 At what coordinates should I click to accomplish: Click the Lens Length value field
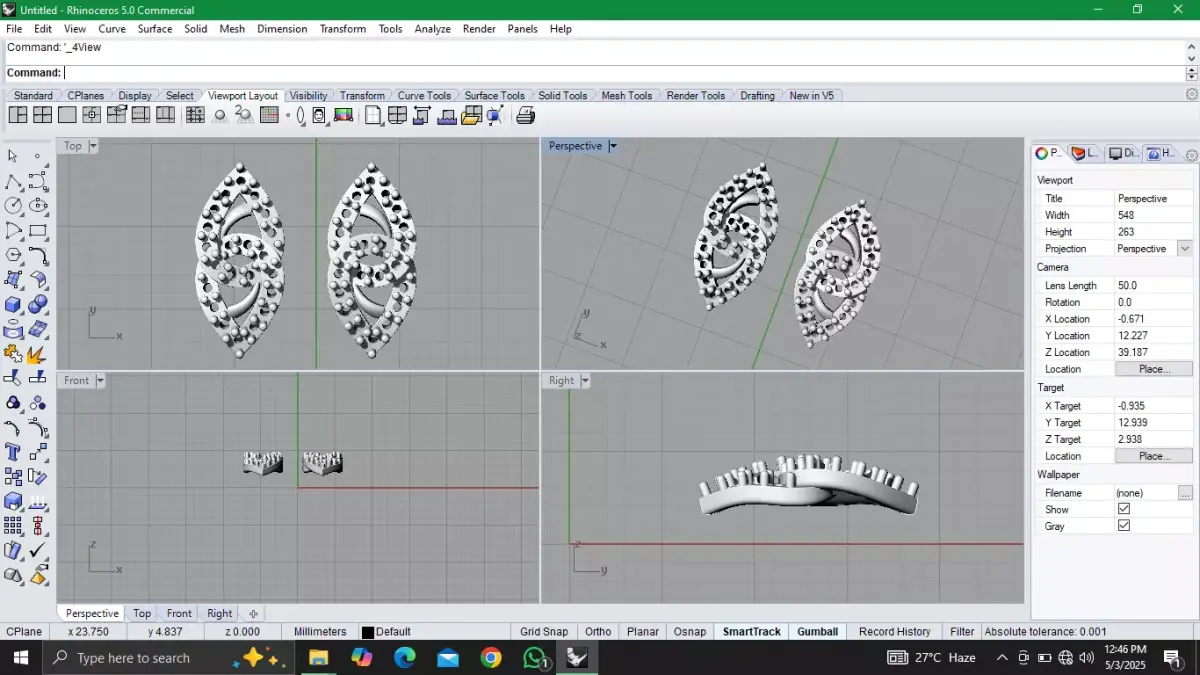point(1154,286)
